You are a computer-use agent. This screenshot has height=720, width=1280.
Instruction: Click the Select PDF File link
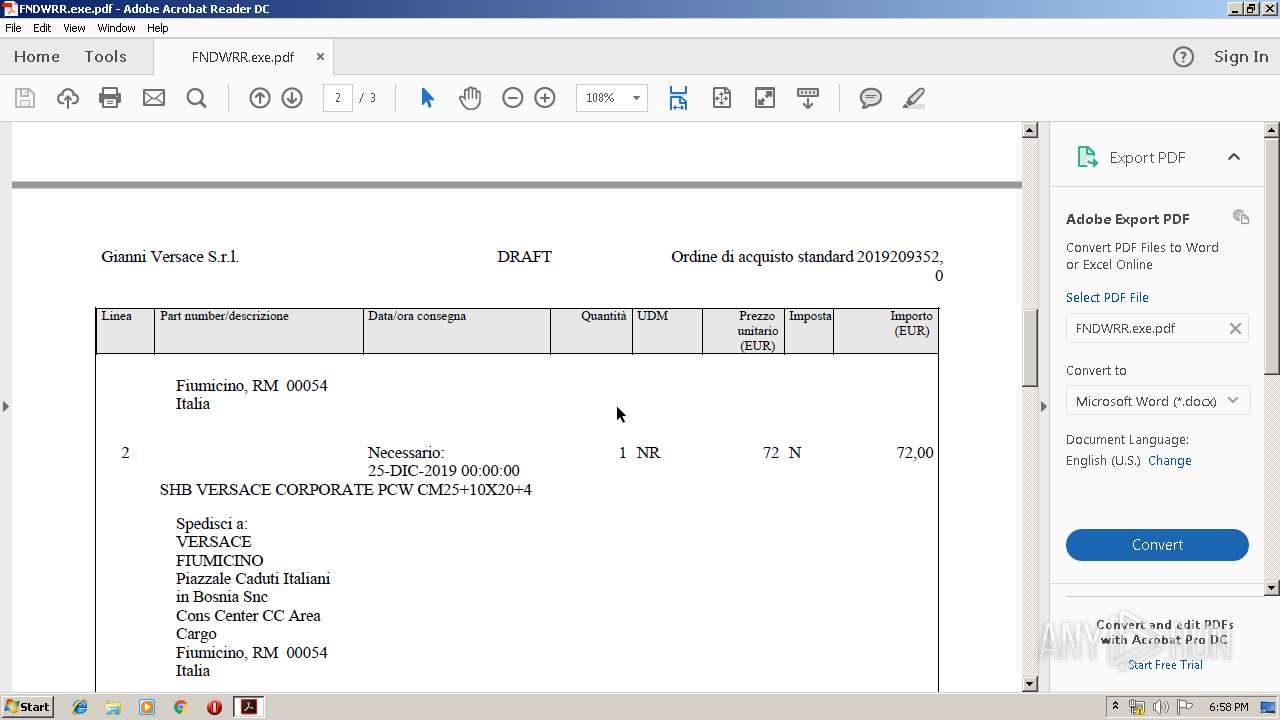tap(1107, 298)
